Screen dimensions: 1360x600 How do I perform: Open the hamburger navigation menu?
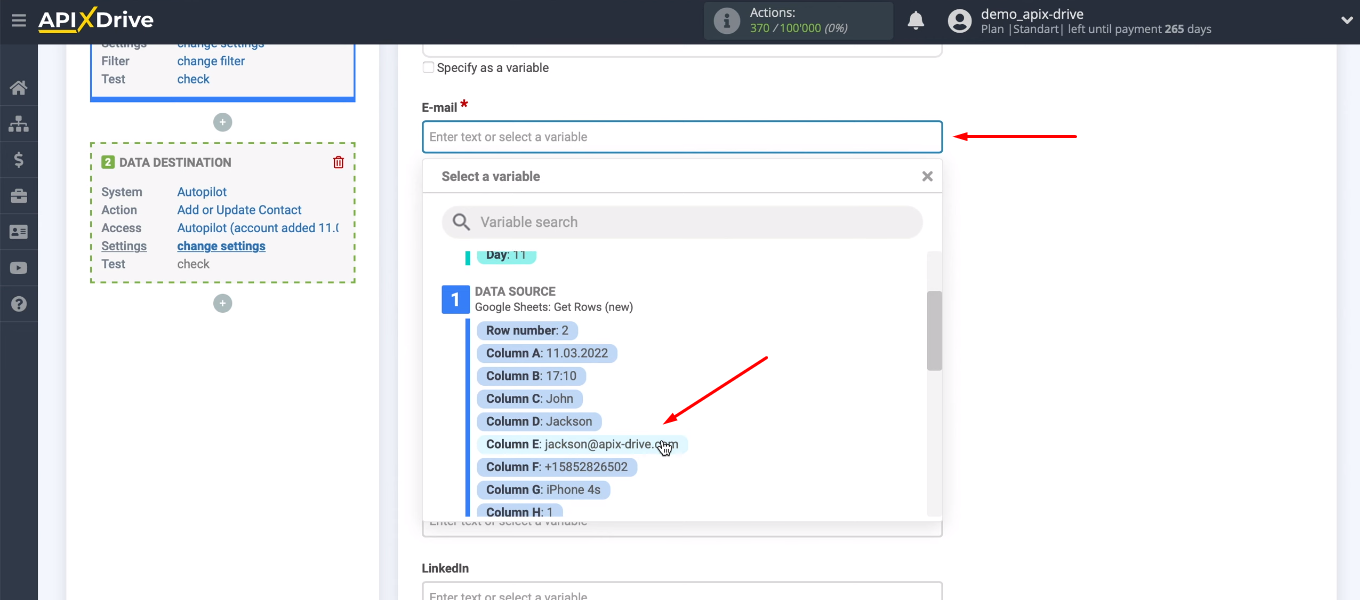tap(19, 20)
